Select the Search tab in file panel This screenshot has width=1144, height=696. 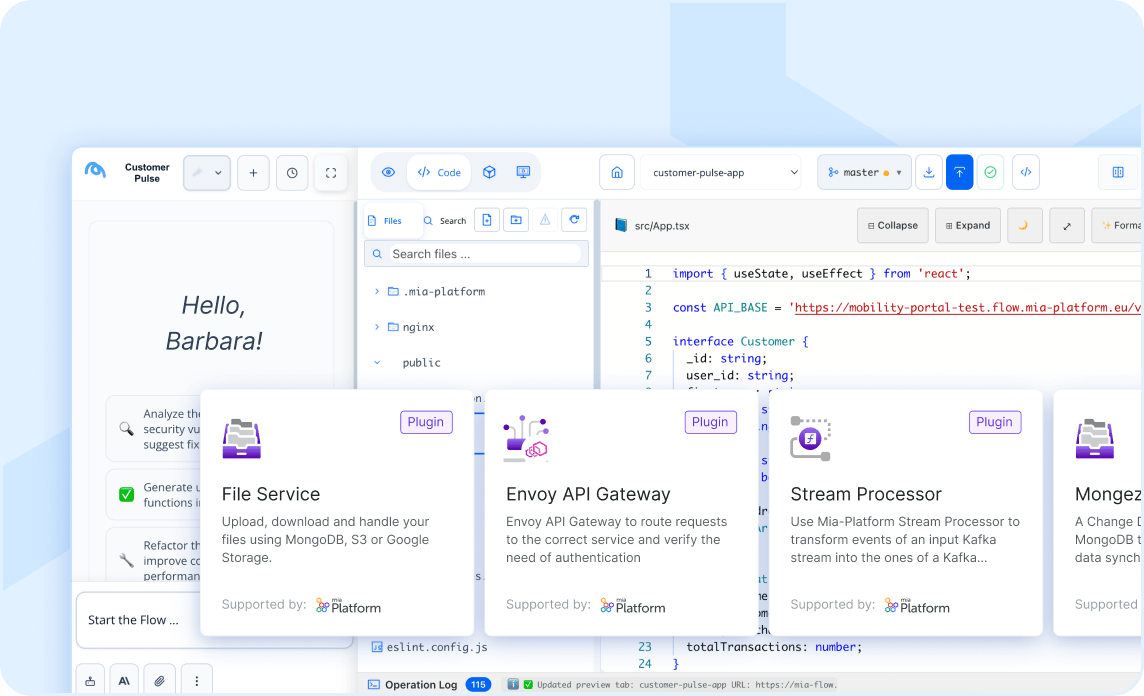(445, 220)
